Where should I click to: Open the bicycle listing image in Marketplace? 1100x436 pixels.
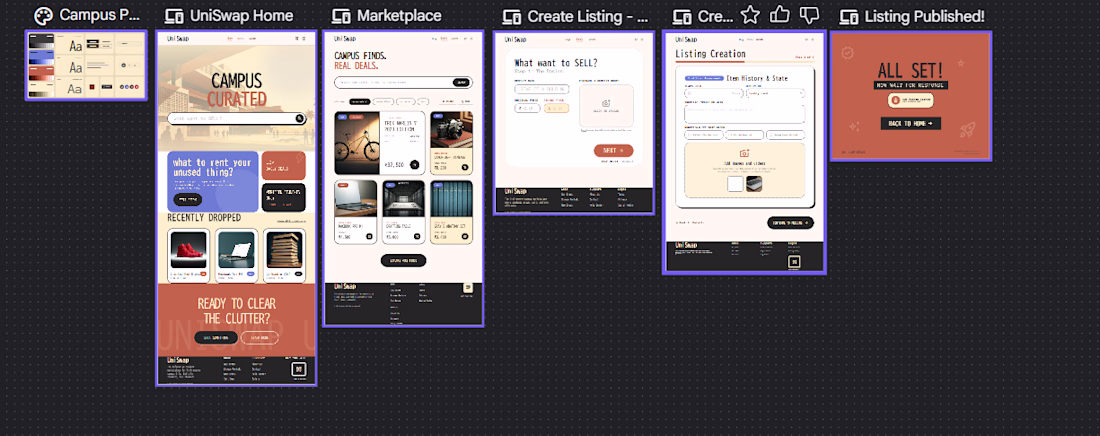(x=357, y=143)
